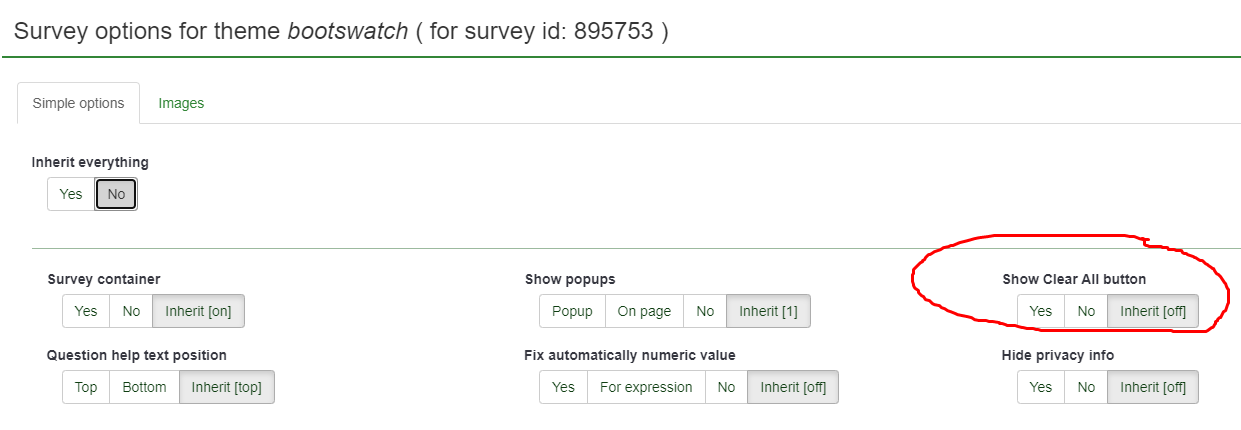This screenshot has width=1241, height=430.
Task: Disable Survey container with No
Action: (131, 311)
